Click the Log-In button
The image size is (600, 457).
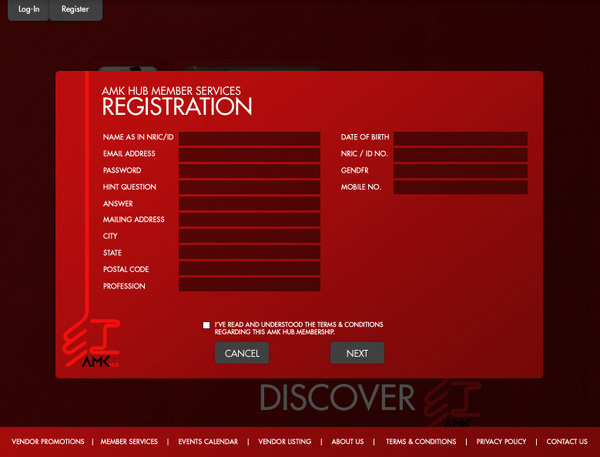point(28,10)
